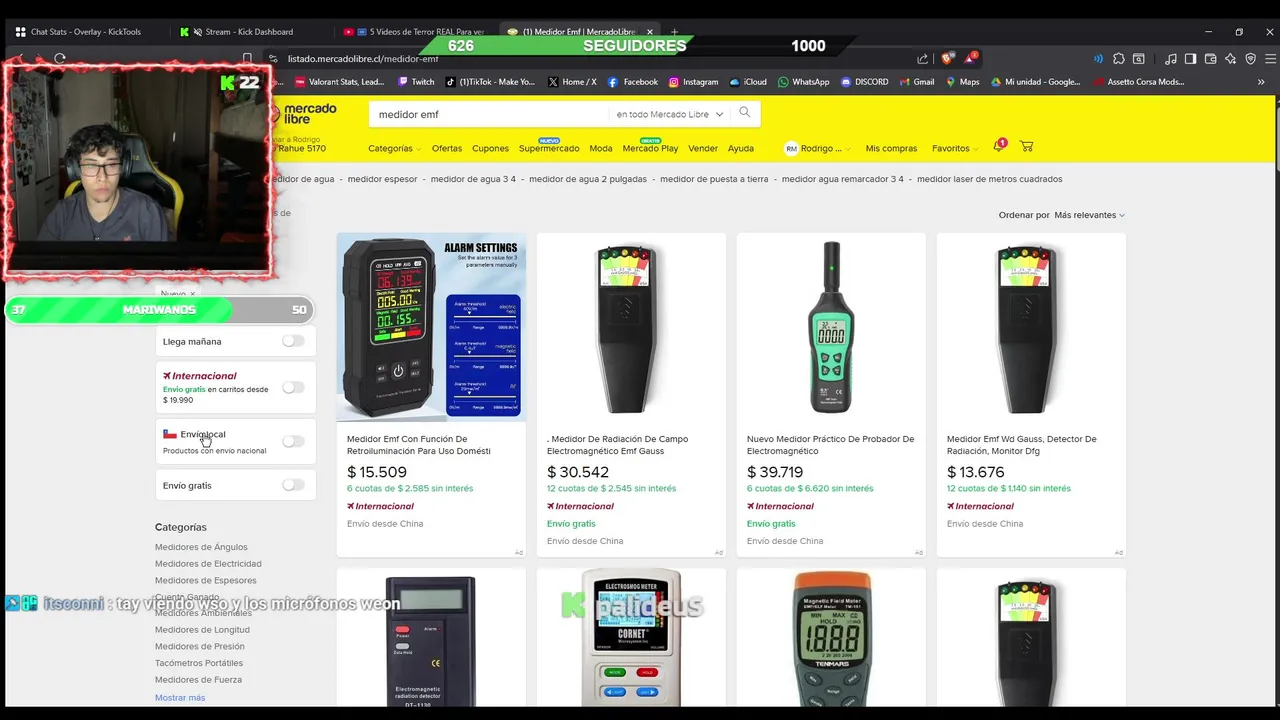Click the green $ 39.719 meter image

831,328
